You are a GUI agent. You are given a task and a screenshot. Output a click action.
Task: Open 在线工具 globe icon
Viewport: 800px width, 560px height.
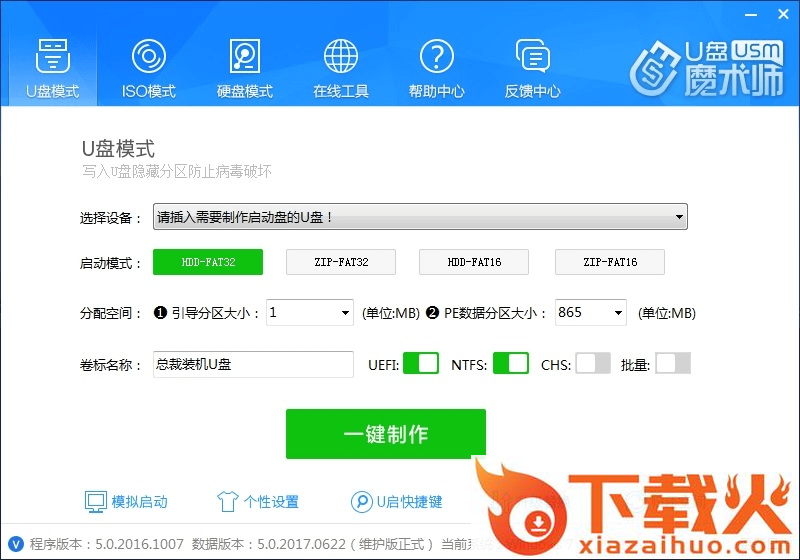341,56
